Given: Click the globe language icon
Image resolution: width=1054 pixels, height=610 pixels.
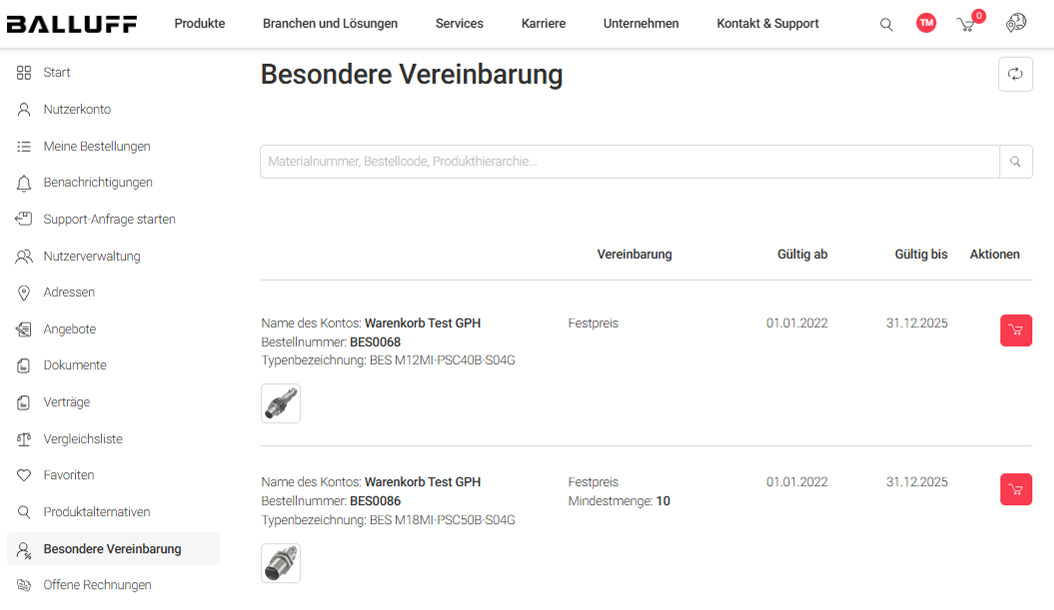Looking at the screenshot, I should pos(1016,23).
